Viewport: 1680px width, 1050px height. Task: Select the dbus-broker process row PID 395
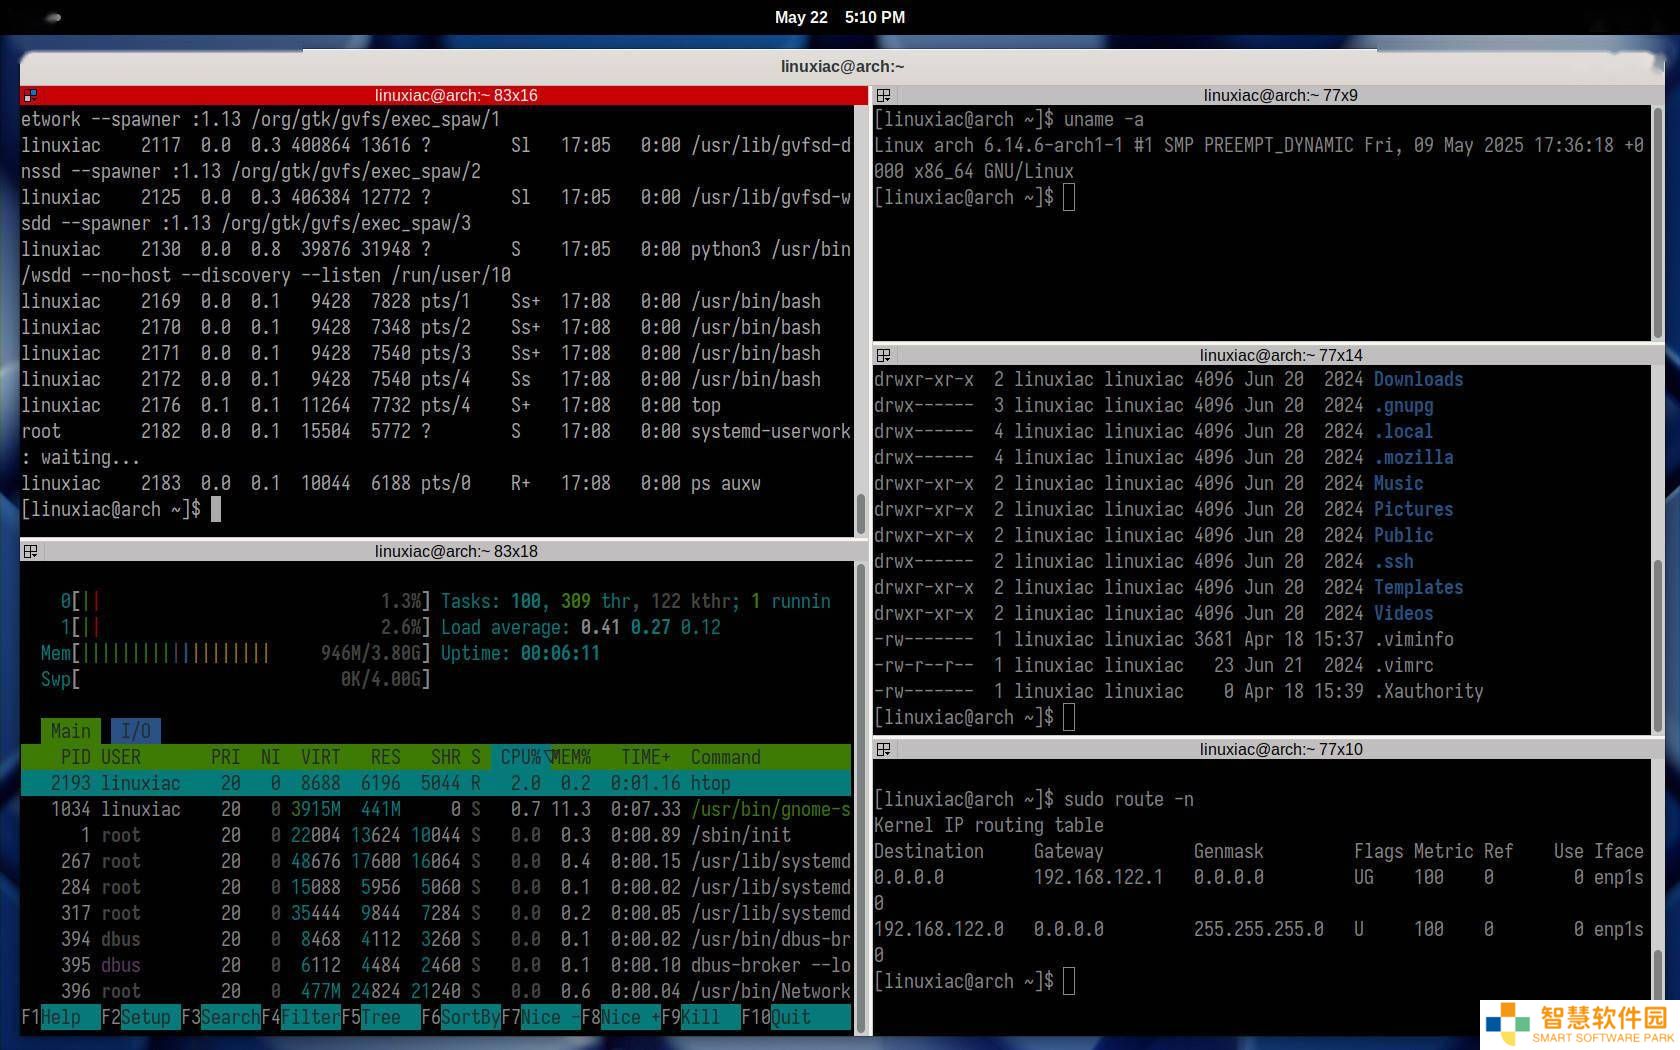point(436,965)
